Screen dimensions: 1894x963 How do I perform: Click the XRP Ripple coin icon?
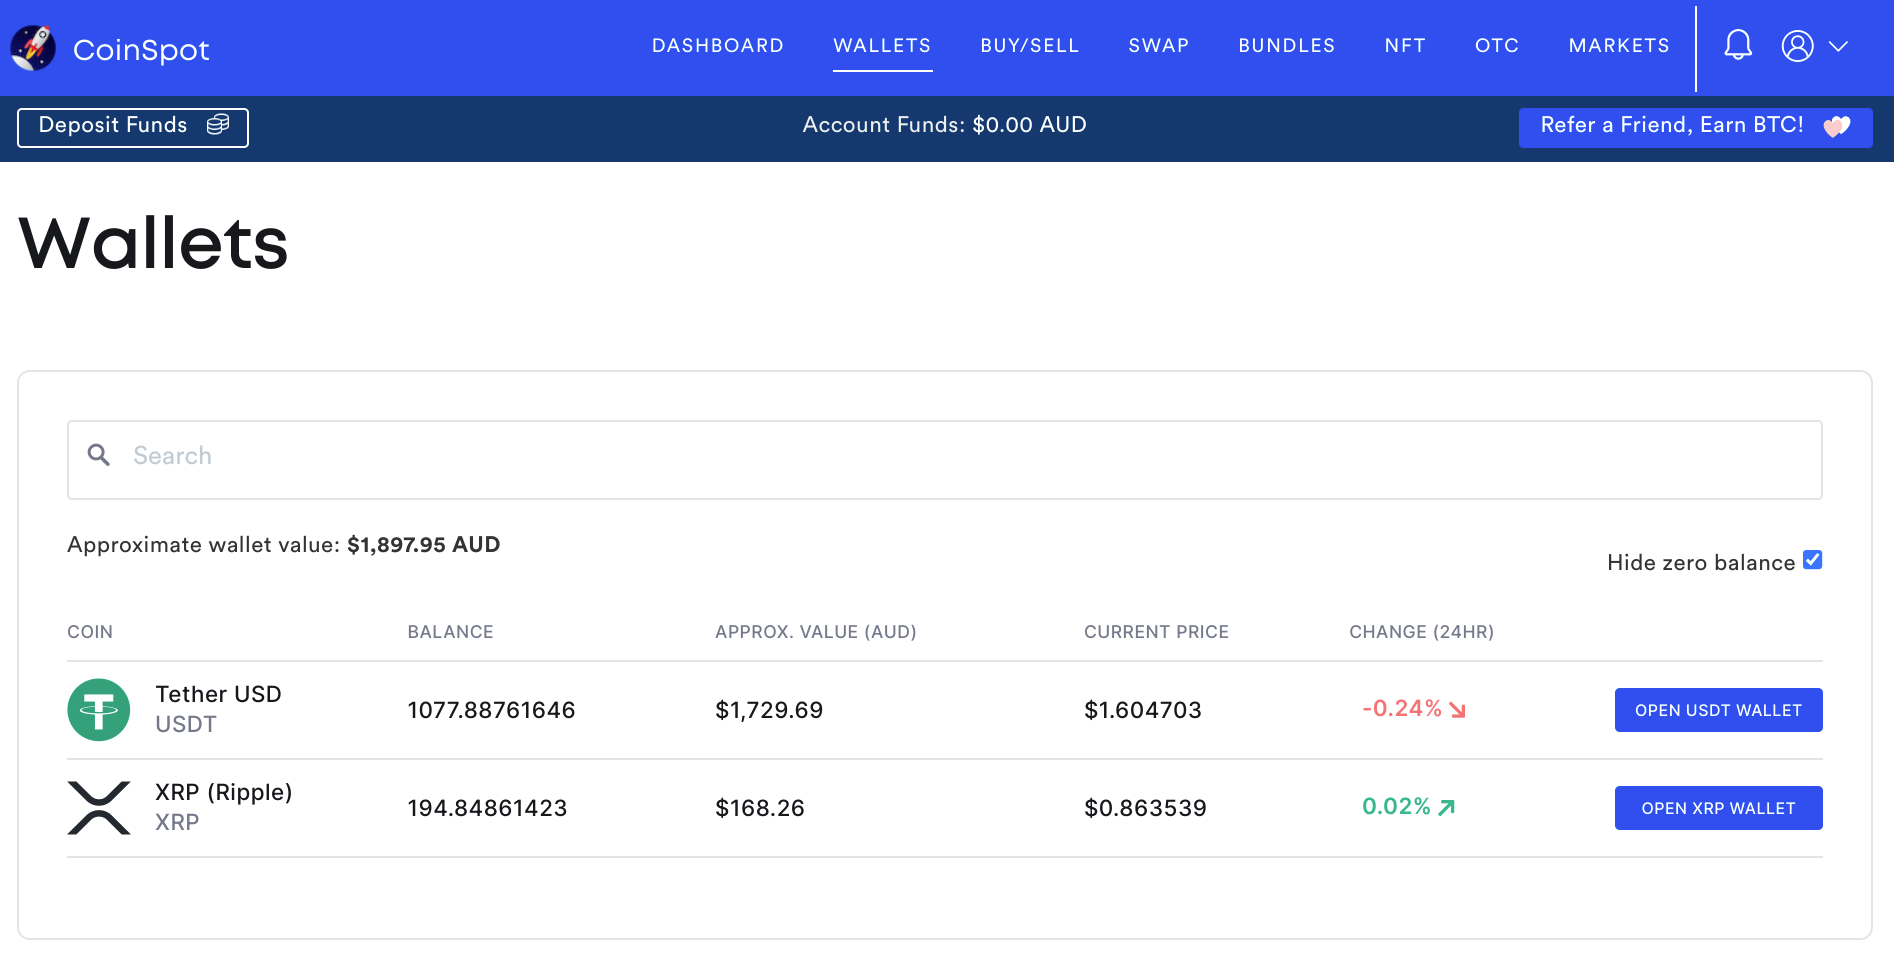point(99,808)
